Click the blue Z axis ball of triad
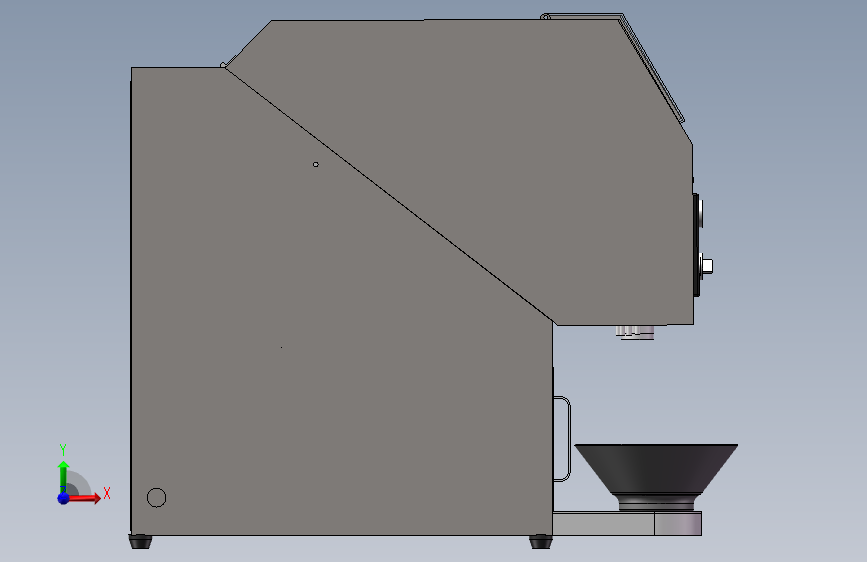This screenshot has height=562, width=867. point(63,498)
